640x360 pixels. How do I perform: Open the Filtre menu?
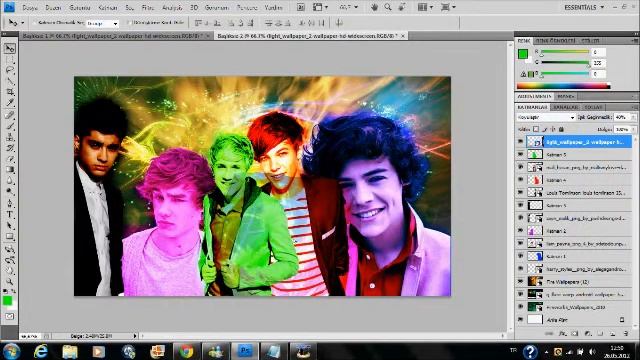[148, 7]
